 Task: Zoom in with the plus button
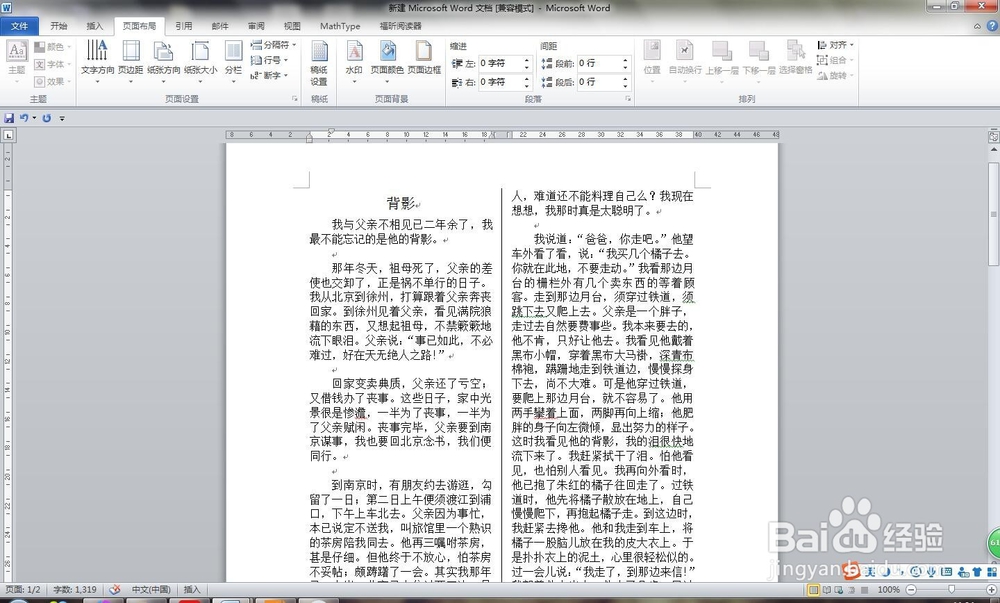(991, 590)
